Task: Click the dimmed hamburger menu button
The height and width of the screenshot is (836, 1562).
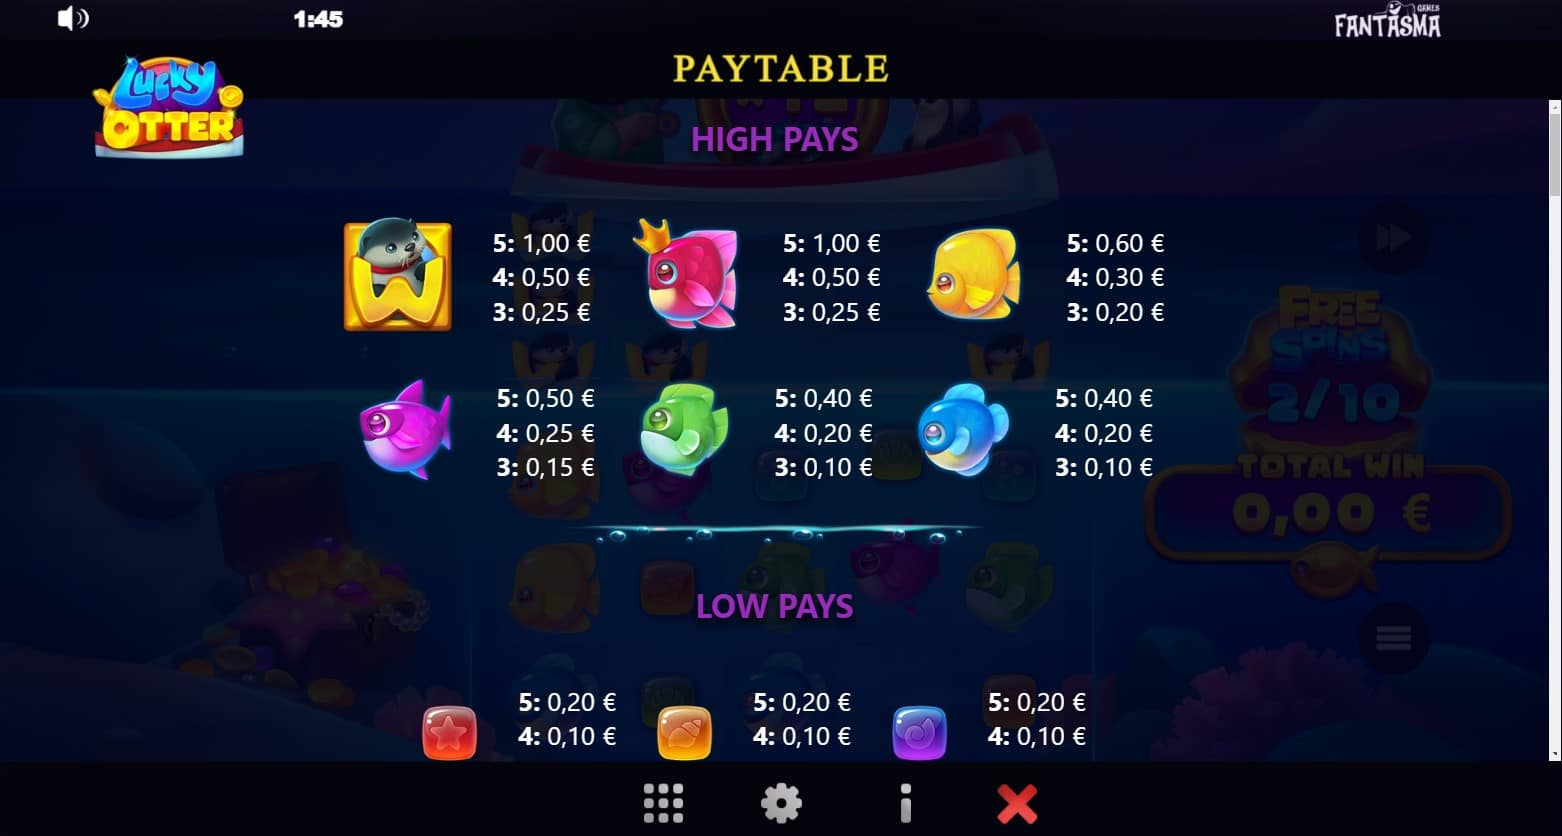Action: (x=1393, y=638)
